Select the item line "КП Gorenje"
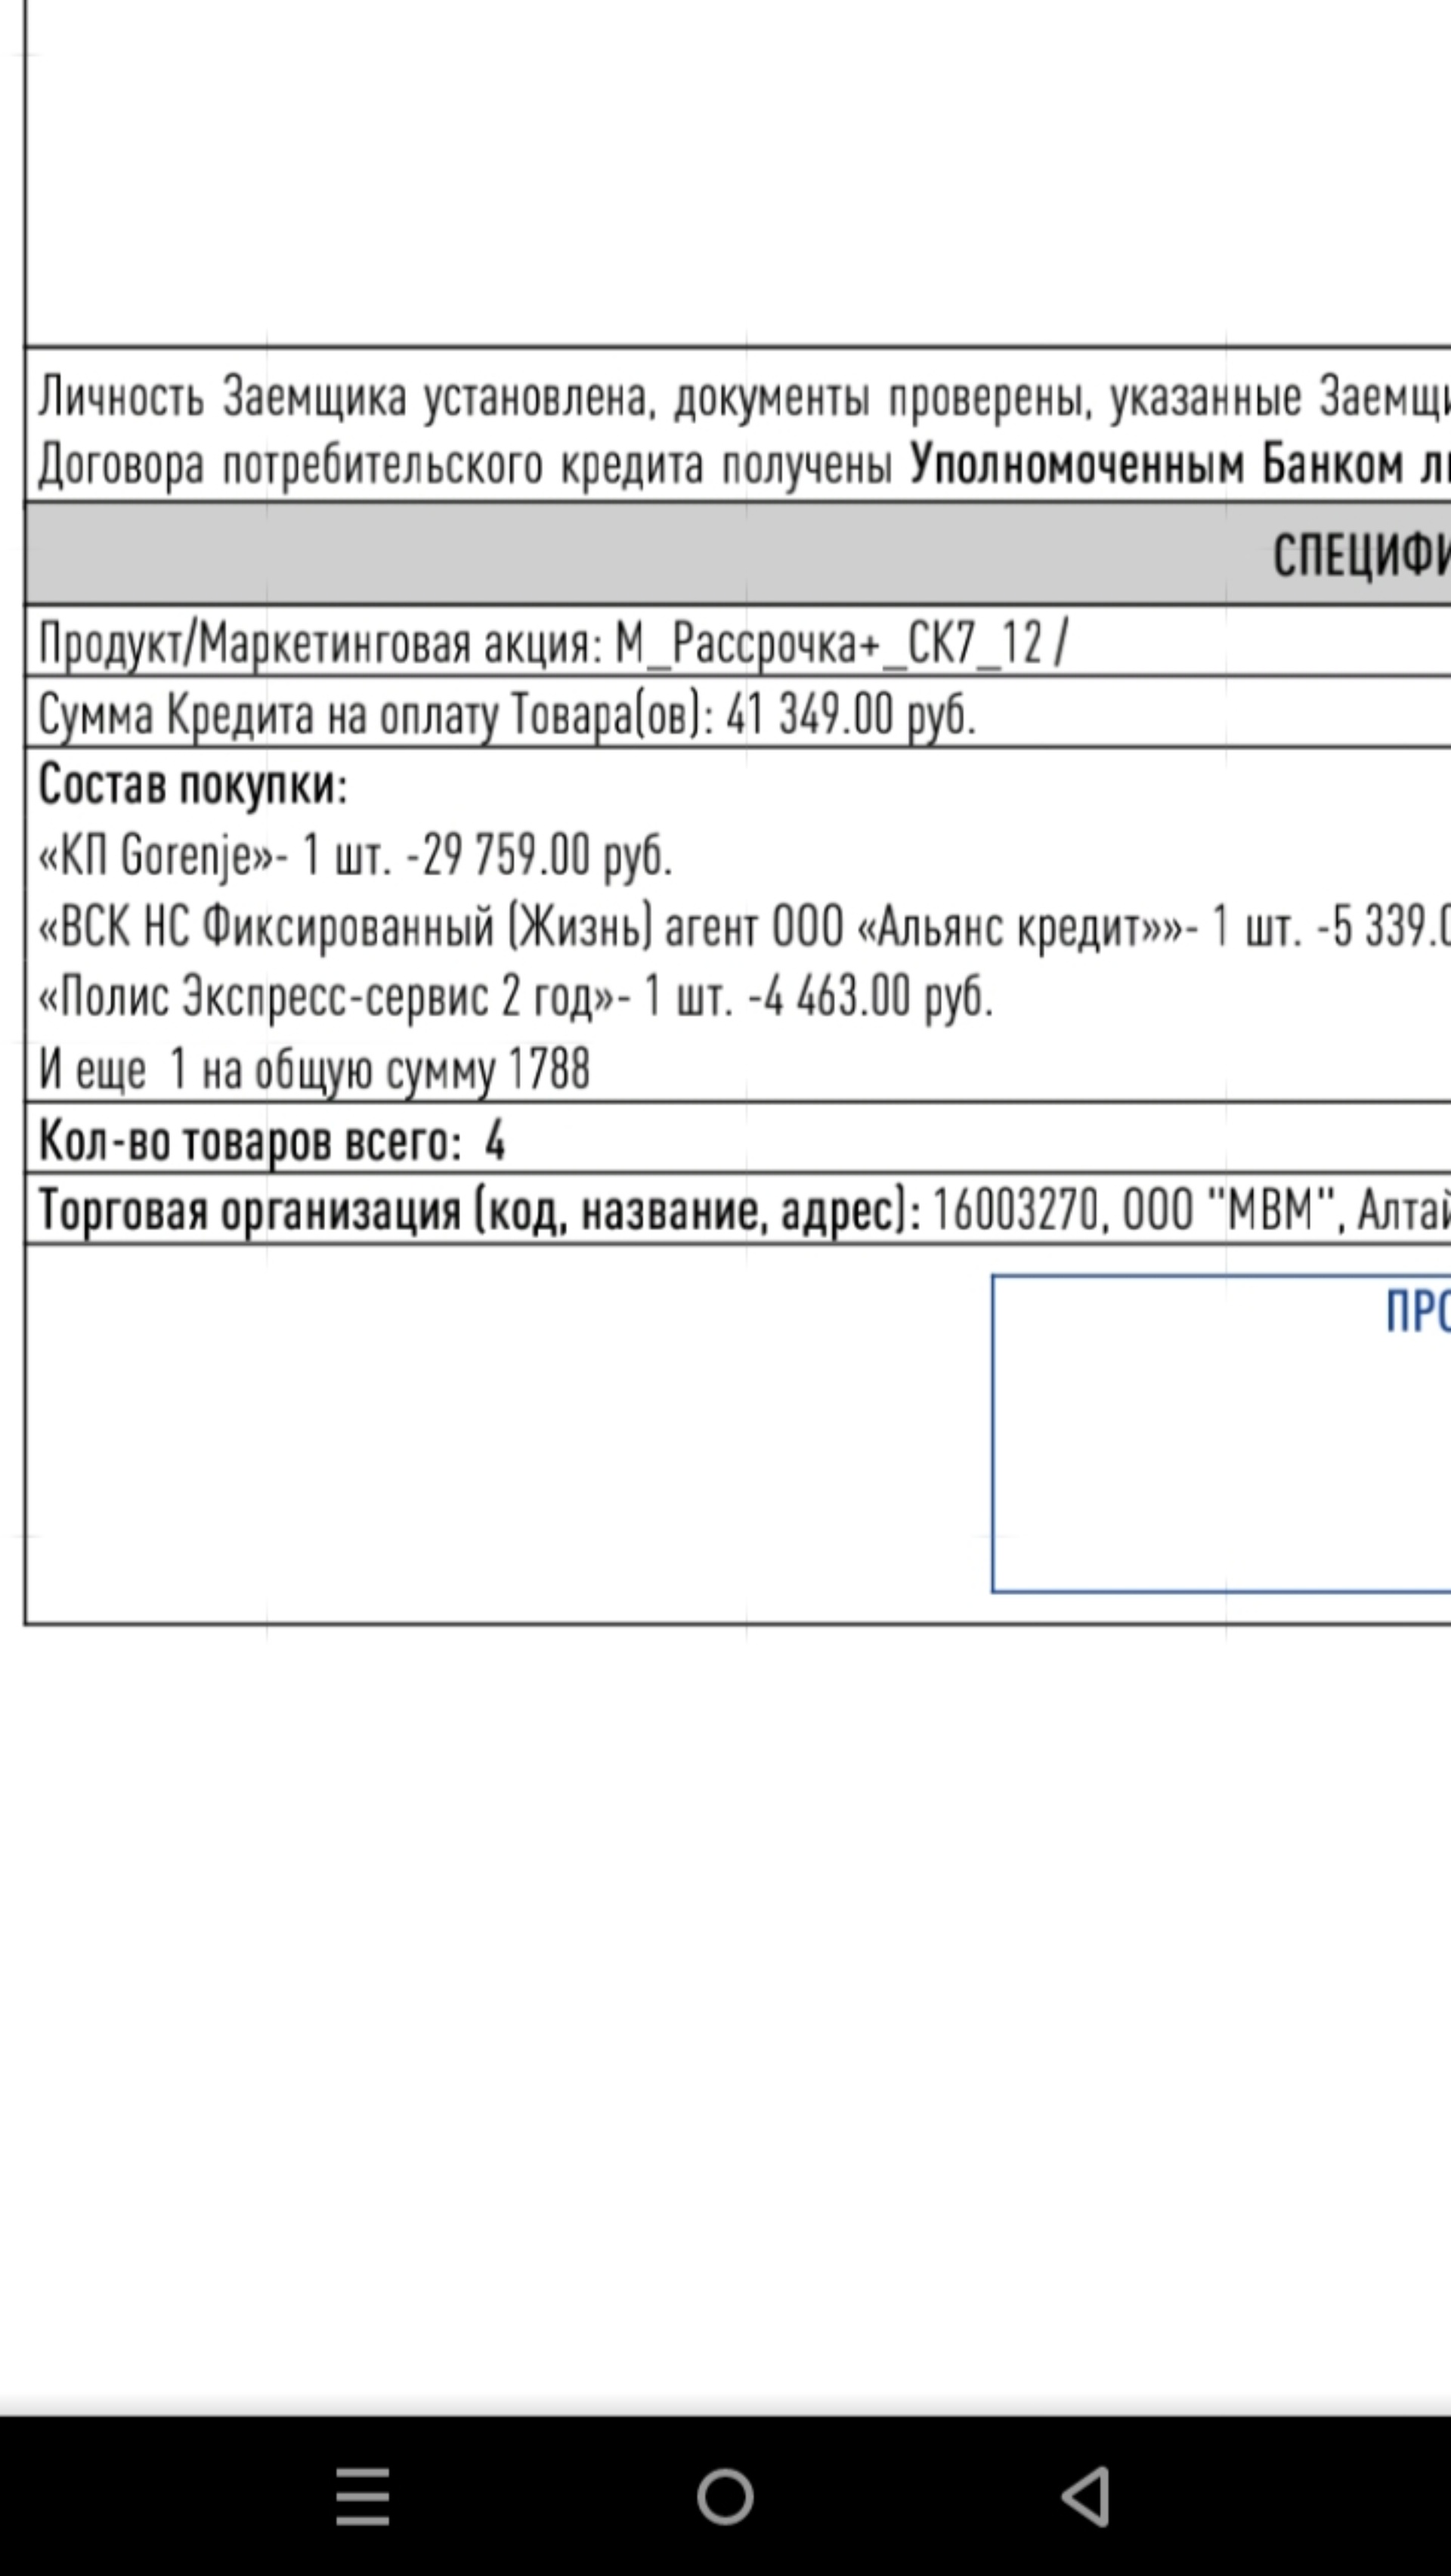 [x=355, y=856]
